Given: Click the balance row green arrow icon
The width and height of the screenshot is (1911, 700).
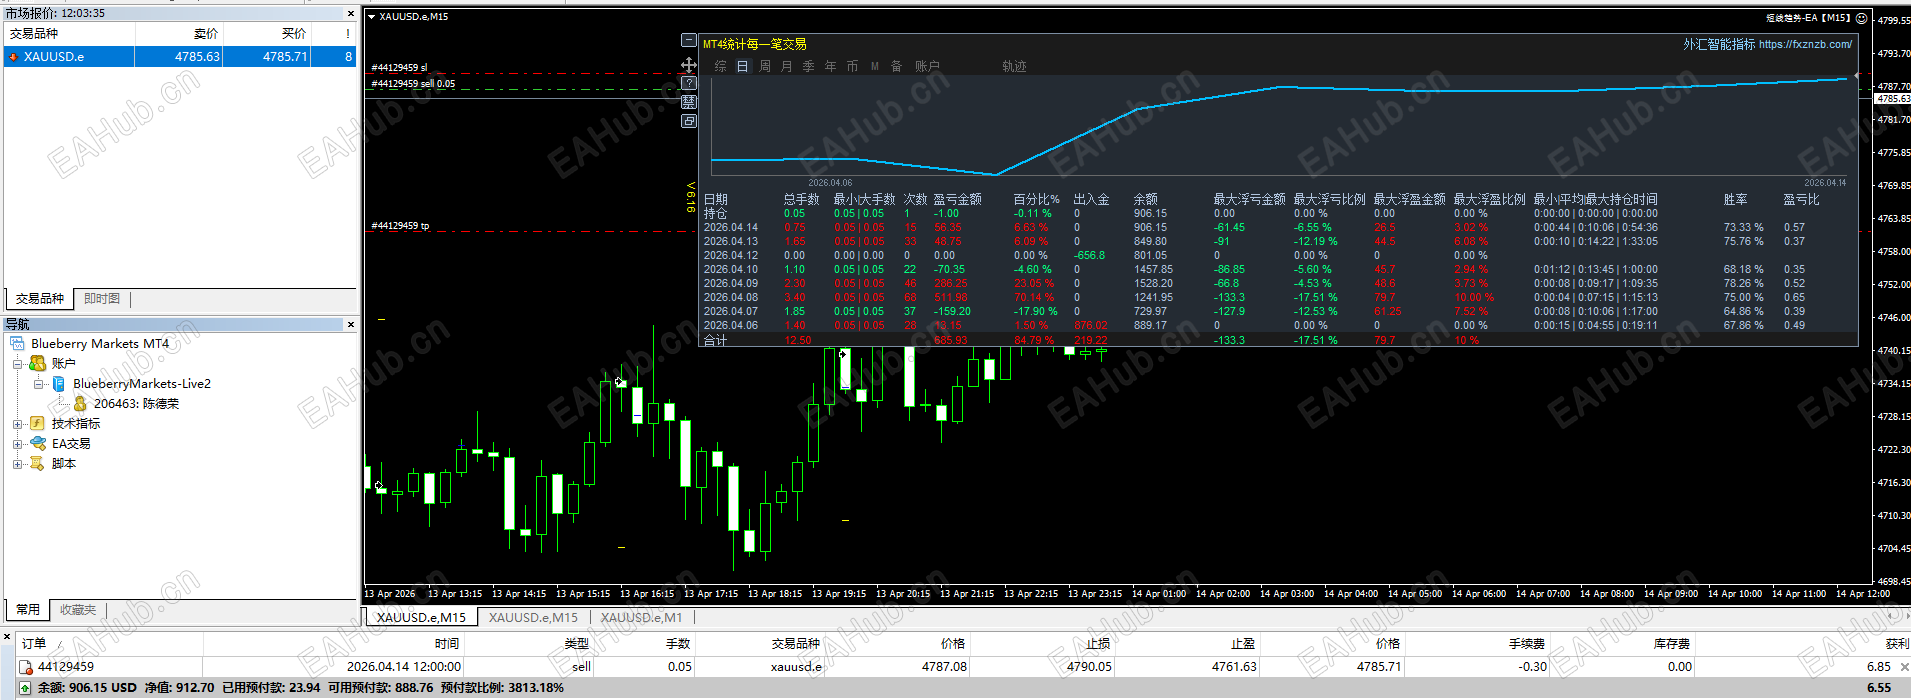Looking at the screenshot, I should 26,688.
